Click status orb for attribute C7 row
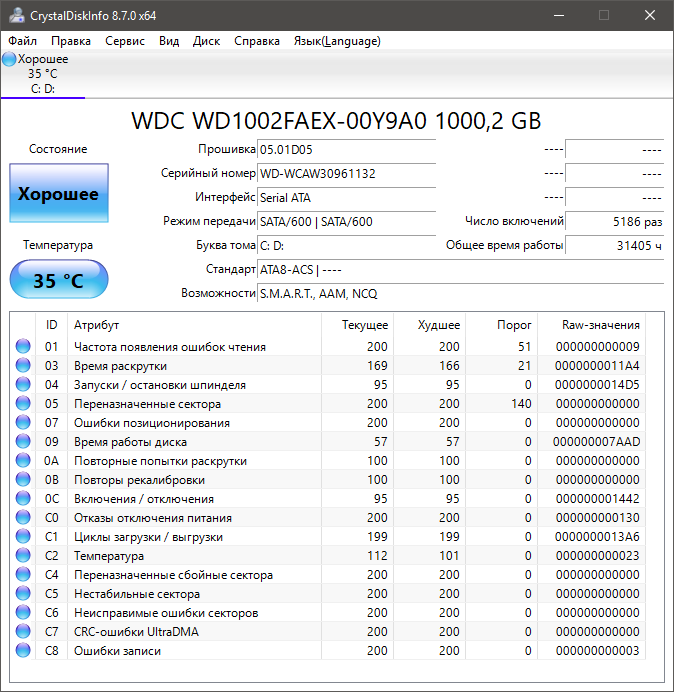This screenshot has height=692, width=674. (x=23, y=631)
